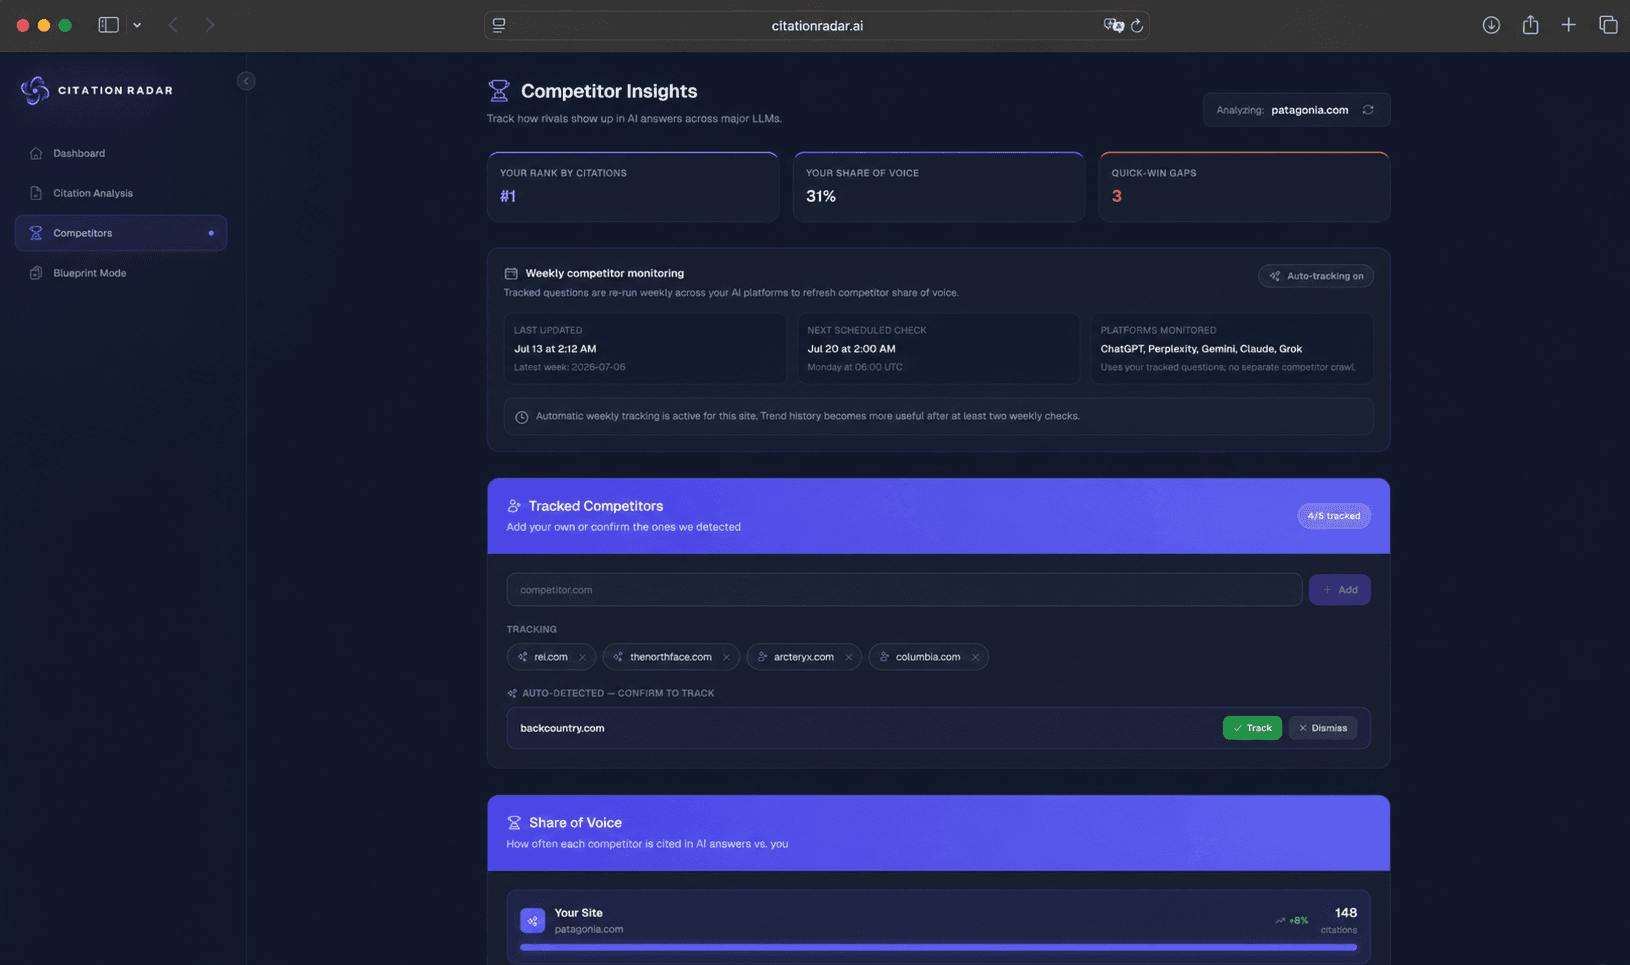The height and width of the screenshot is (965, 1630).
Task: Reload the page in Safari
Action: (1137, 26)
